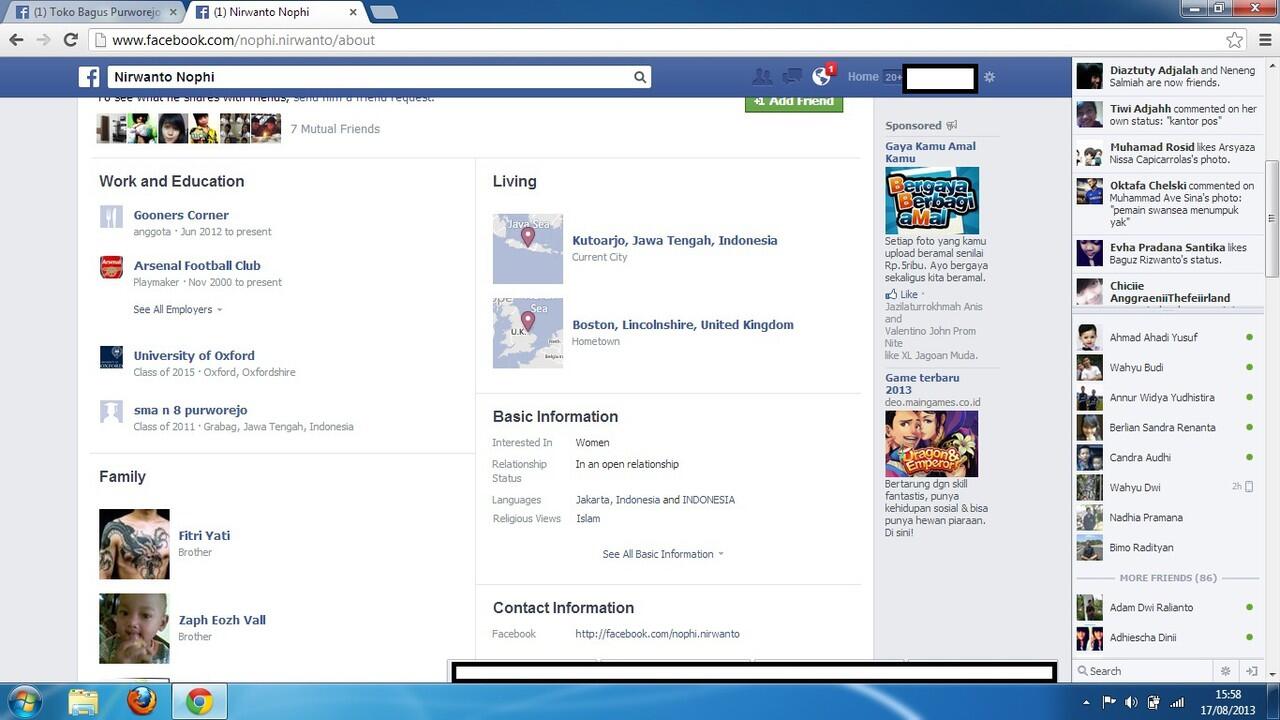Open Arsenal Football Club link
This screenshot has height=720, width=1280.
tap(197, 266)
